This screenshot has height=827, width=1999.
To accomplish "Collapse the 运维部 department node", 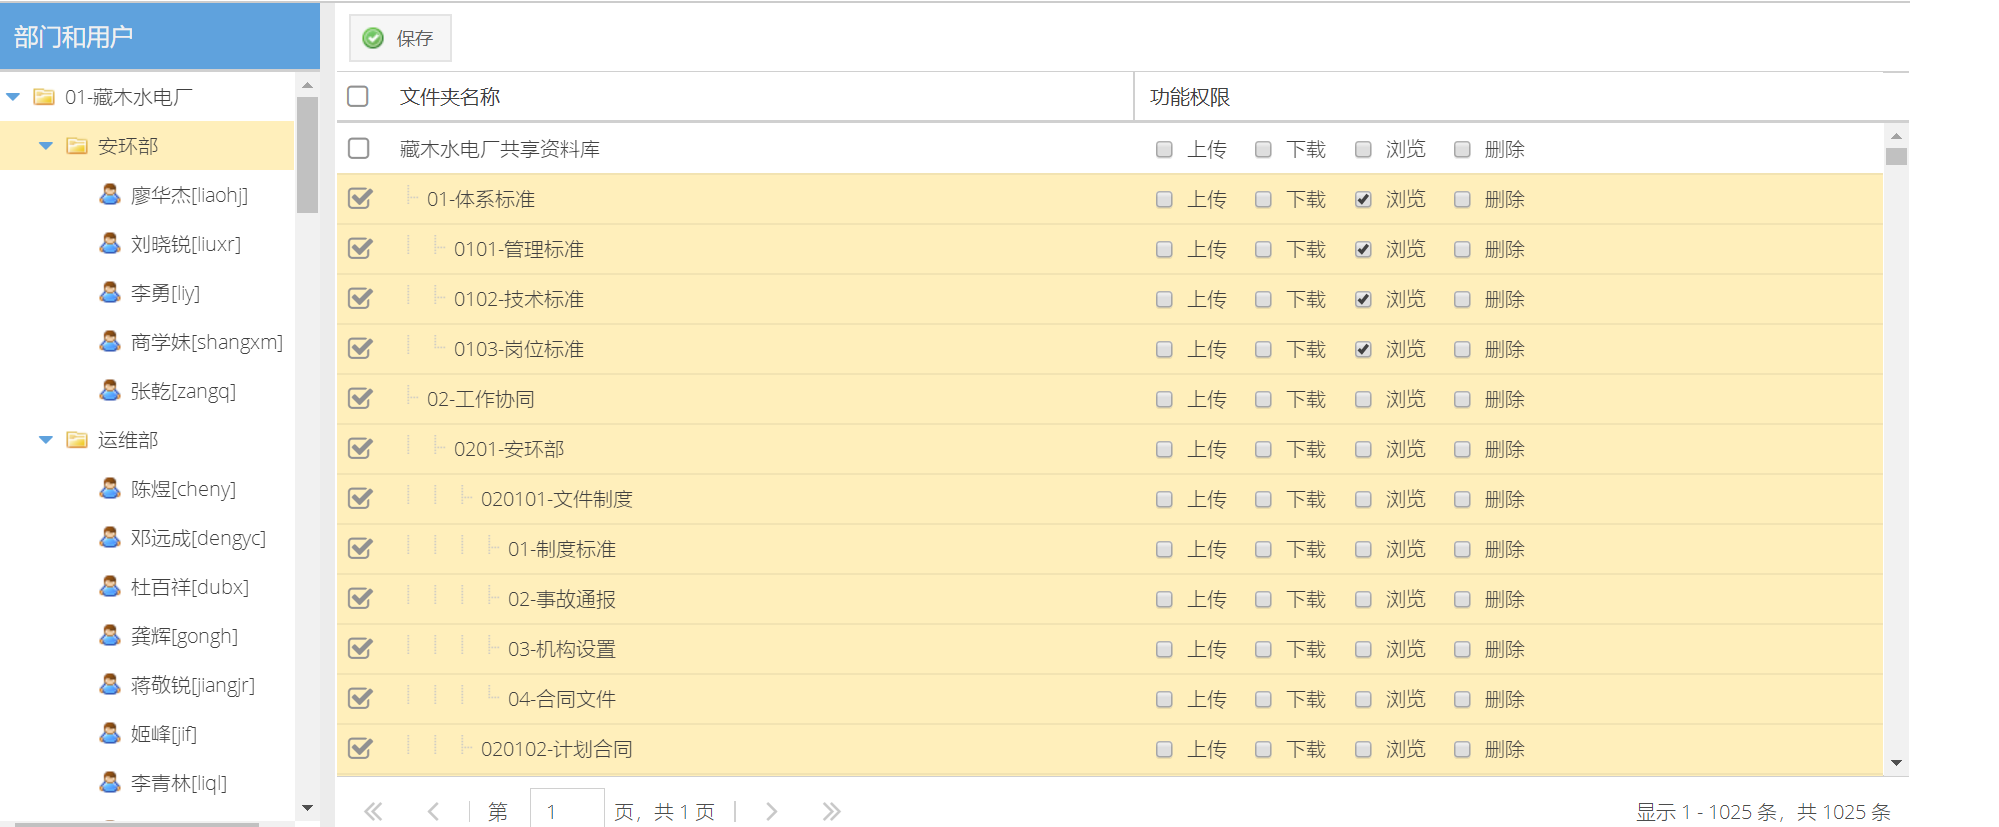I will pyautogui.click(x=45, y=440).
